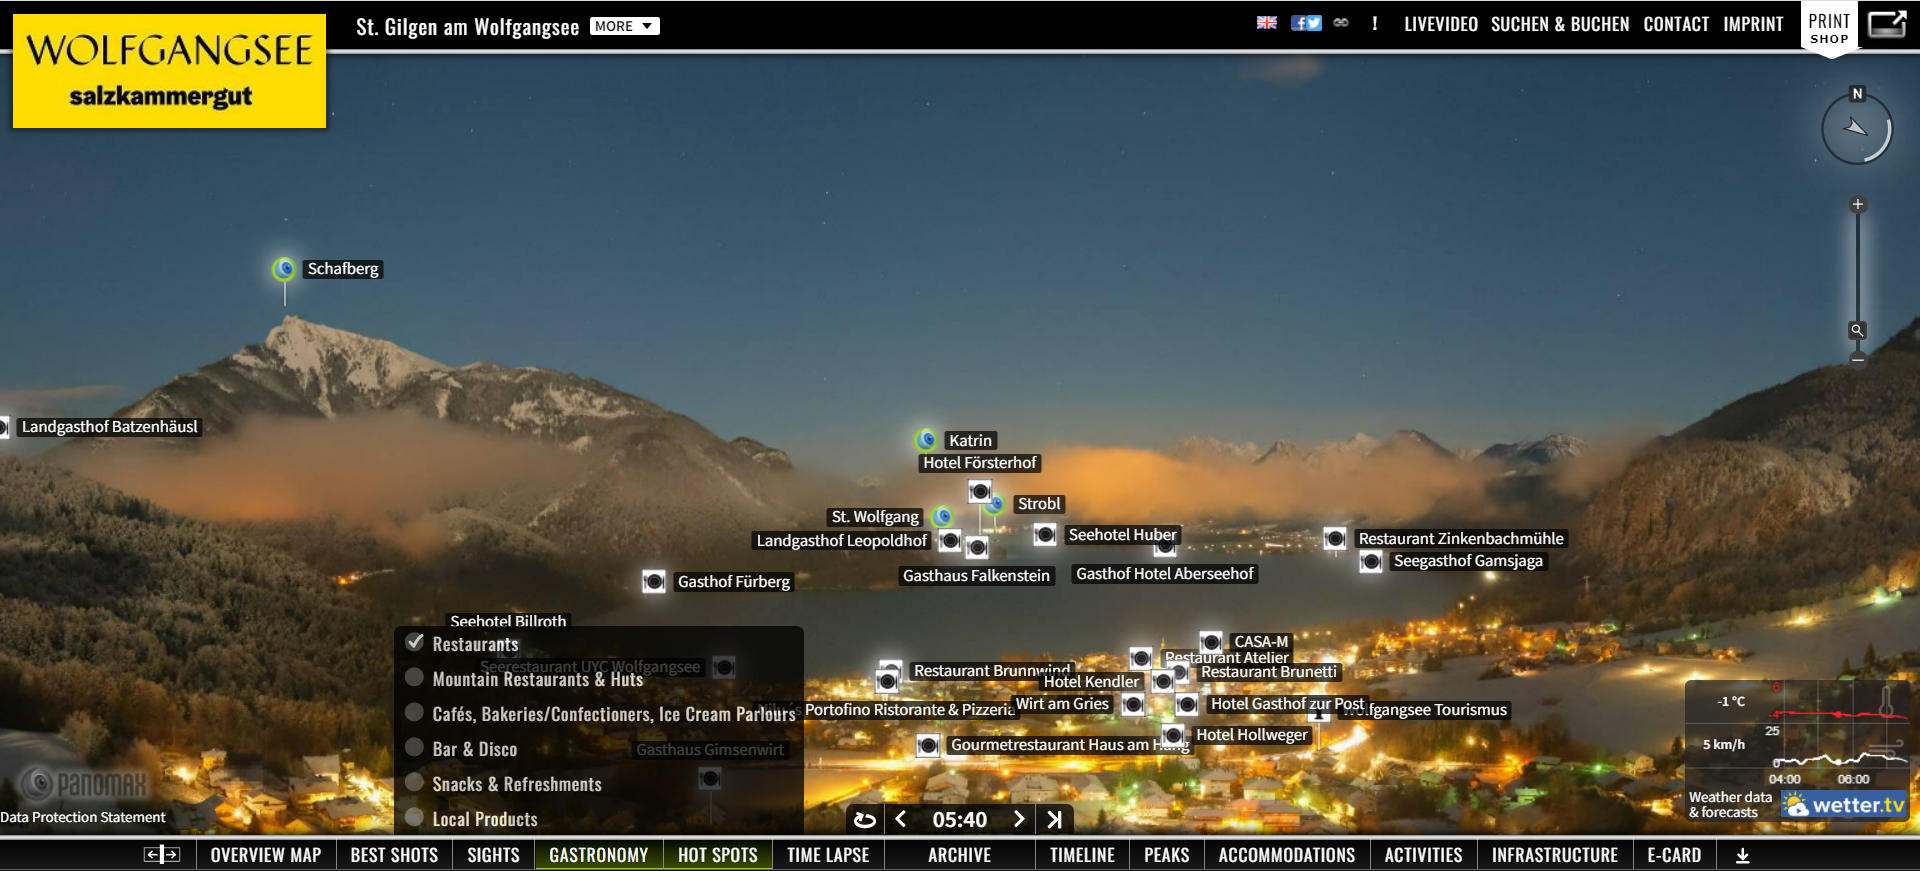This screenshot has width=1920, height=871.
Task: Click the Schafberg peak marker icon
Action: 284,269
